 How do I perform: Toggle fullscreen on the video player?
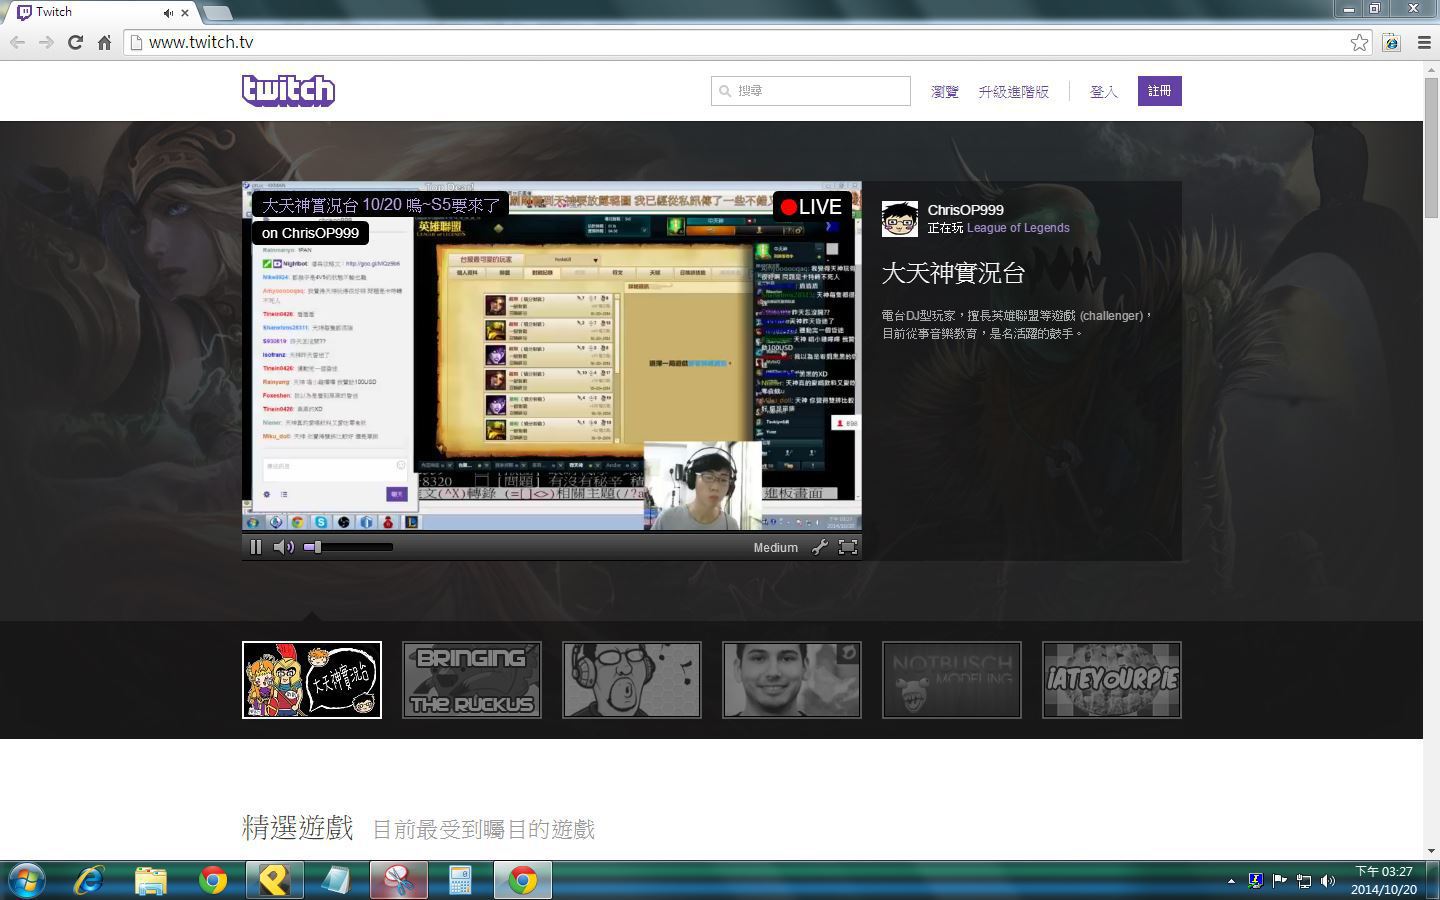(x=848, y=547)
